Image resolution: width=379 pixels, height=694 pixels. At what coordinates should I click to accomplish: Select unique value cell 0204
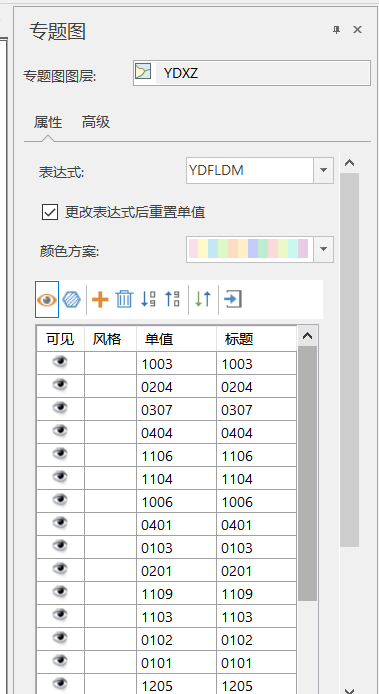[176, 386]
